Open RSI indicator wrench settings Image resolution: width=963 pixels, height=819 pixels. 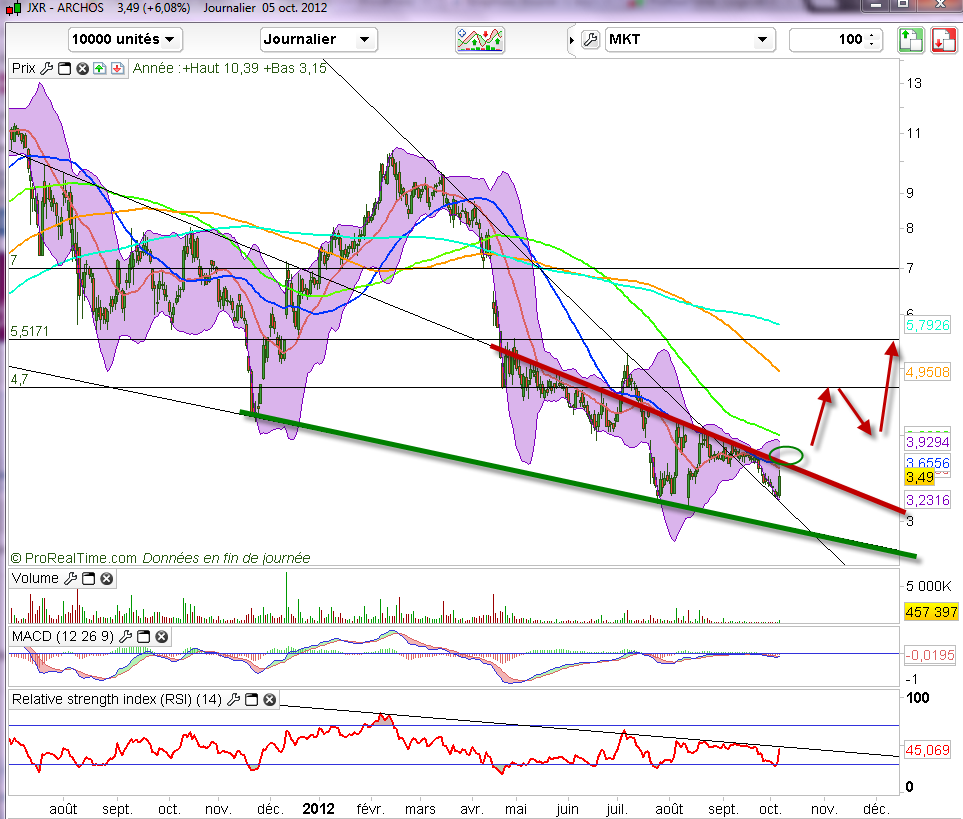pos(234,700)
